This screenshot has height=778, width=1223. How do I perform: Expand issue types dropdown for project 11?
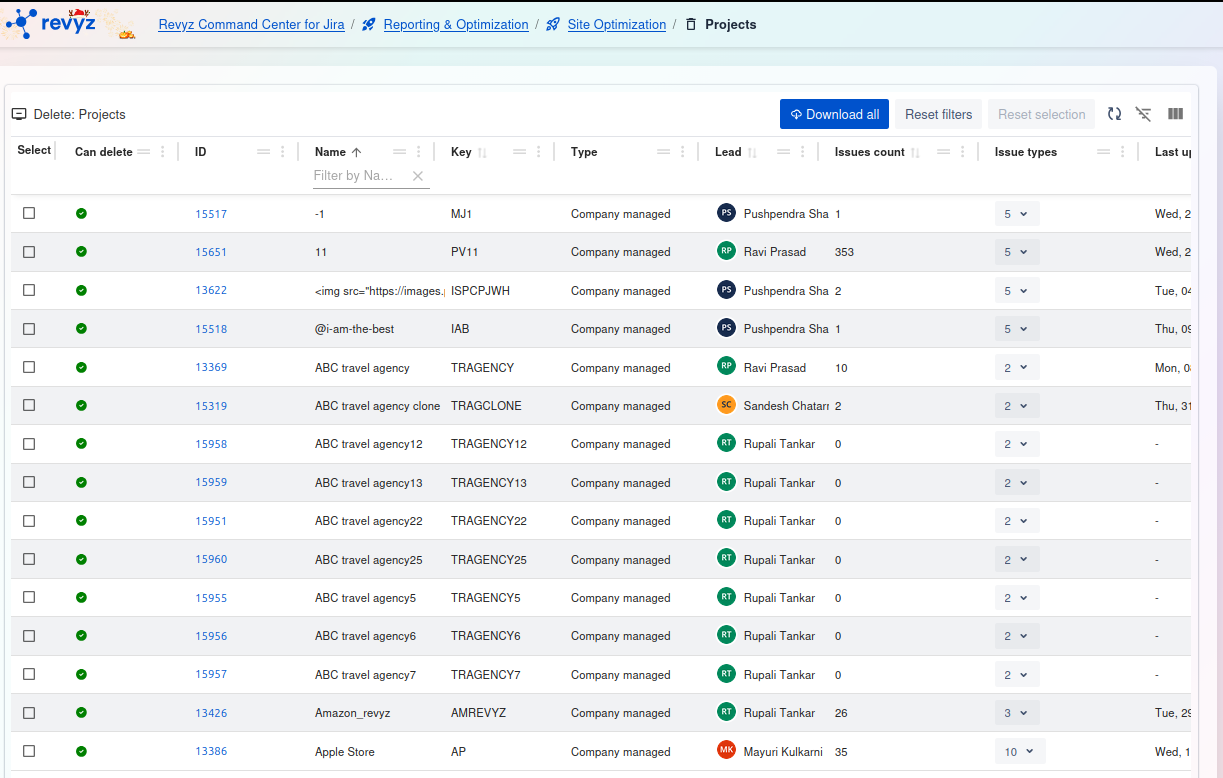coord(1016,252)
